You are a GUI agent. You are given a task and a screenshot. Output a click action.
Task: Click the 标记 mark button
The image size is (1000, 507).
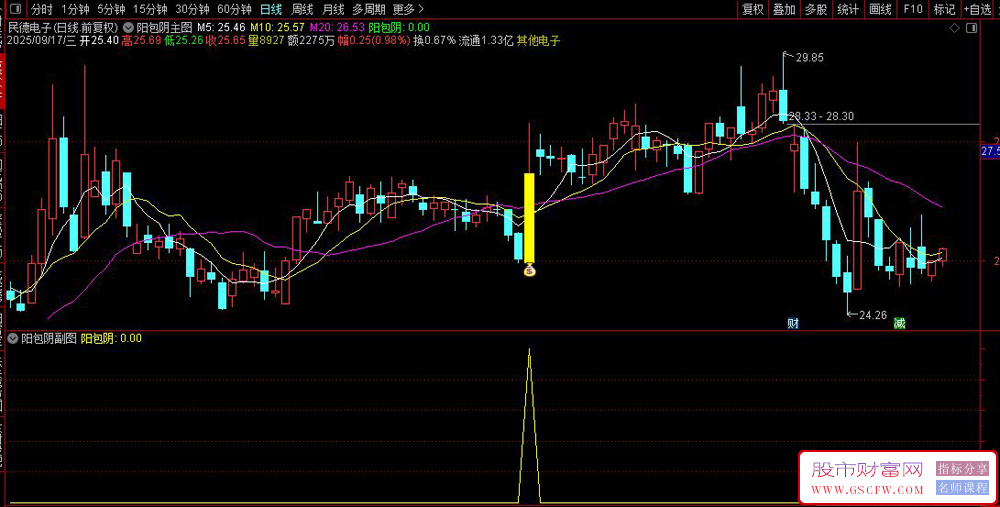[x=945, y=9]
